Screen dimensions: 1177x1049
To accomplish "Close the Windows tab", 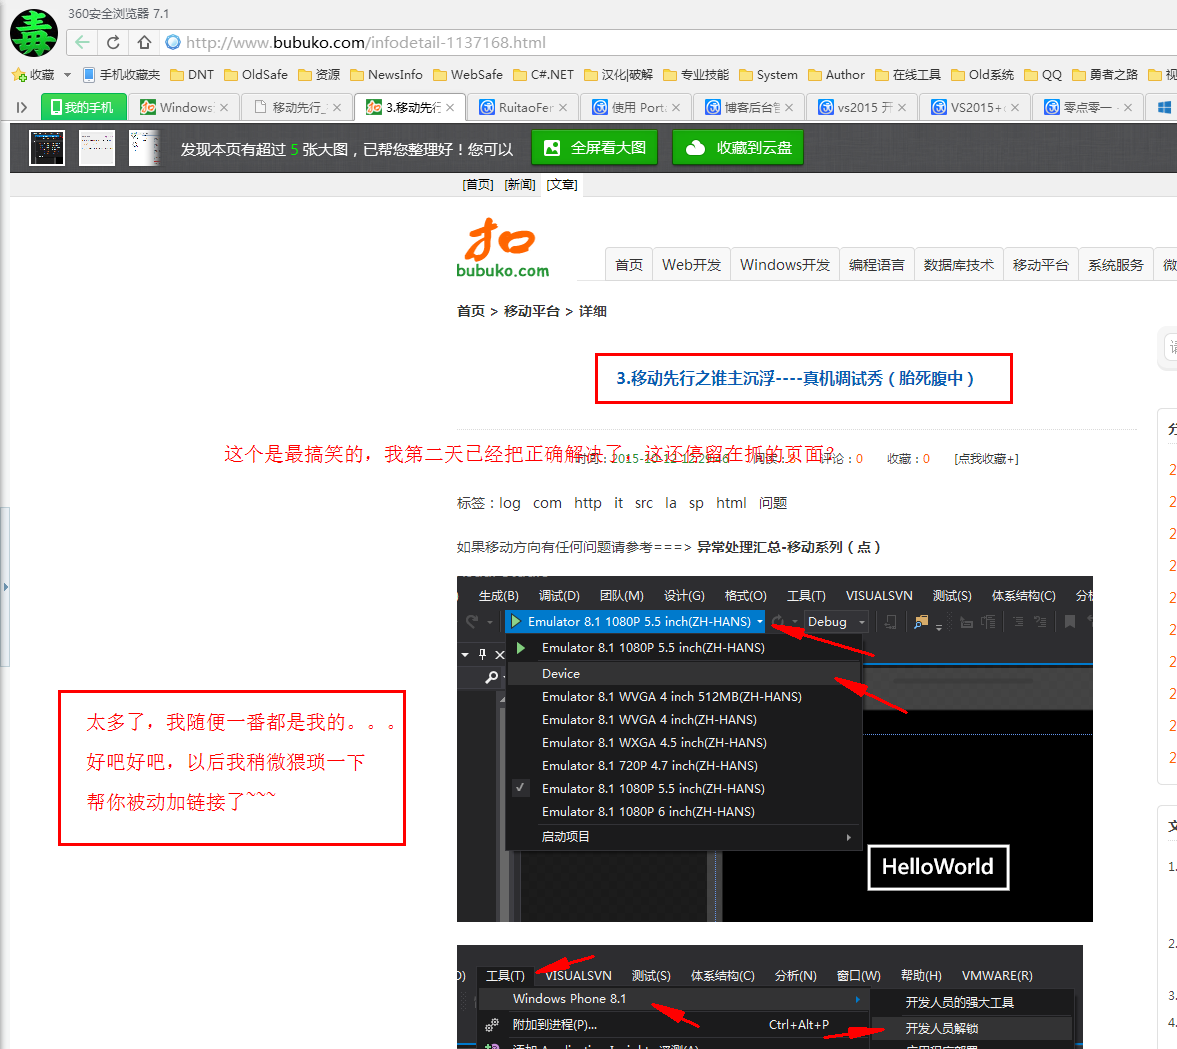I will point(224,107).
